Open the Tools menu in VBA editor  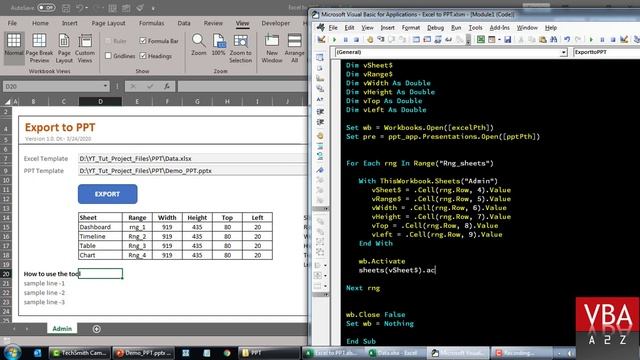click(x=475, y=28)
